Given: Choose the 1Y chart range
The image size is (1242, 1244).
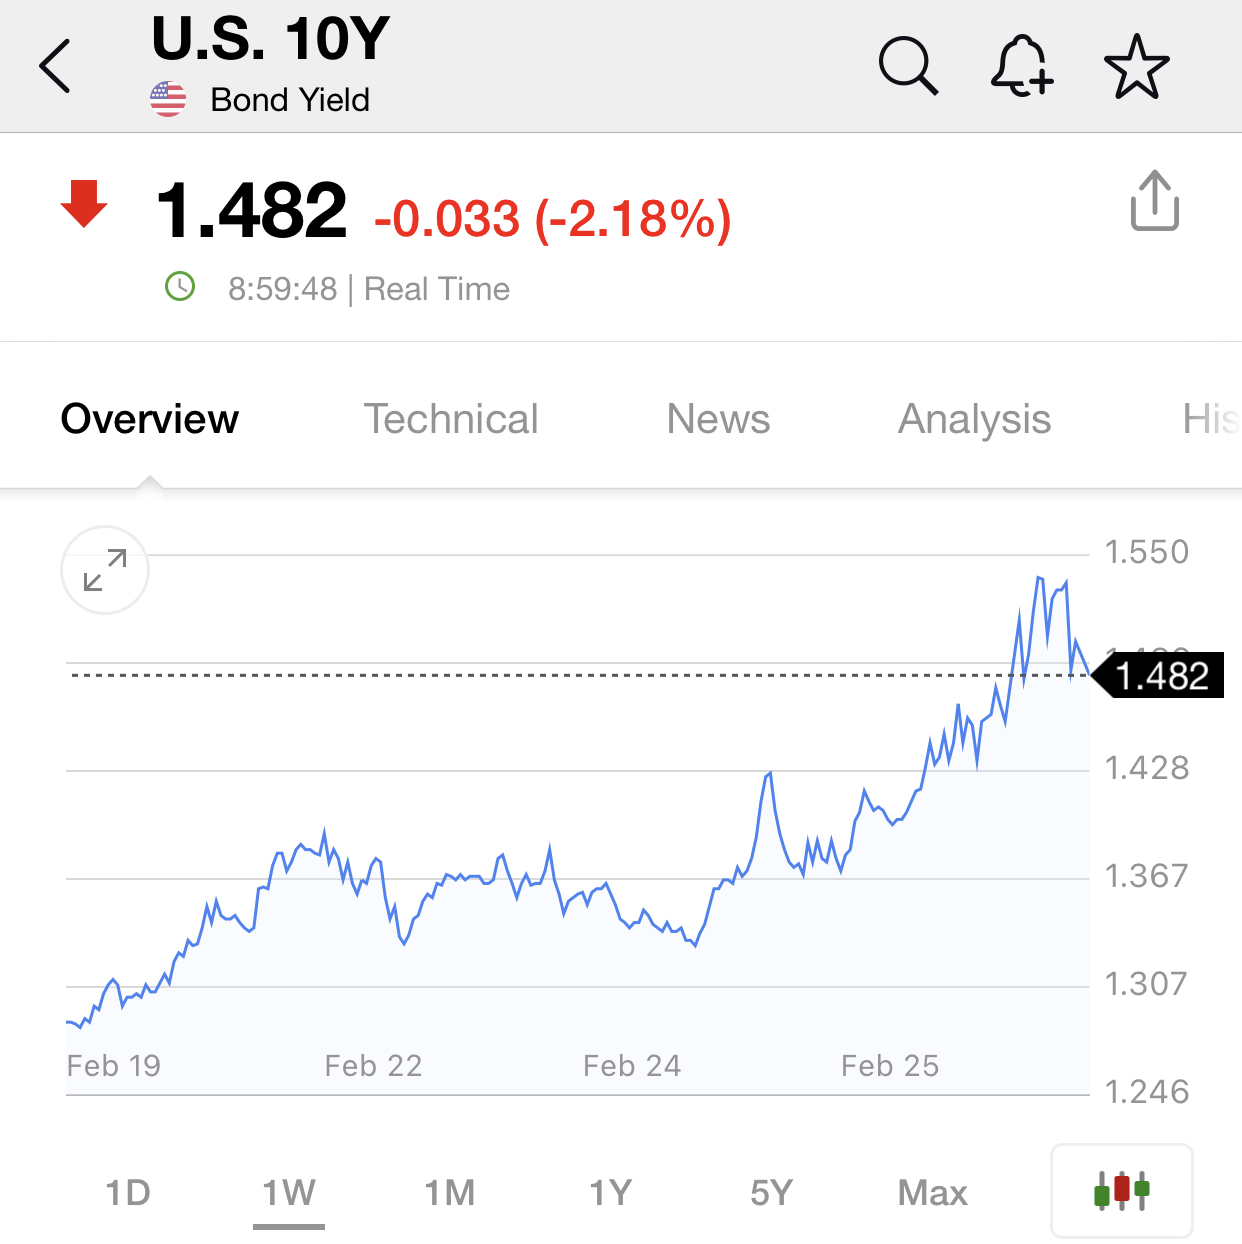Looking at the screenshot, I should (x=611, y=1193).
